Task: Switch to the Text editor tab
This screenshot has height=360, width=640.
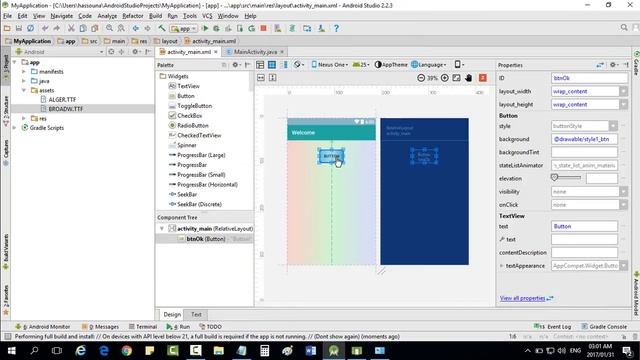Action: [196, 314]
